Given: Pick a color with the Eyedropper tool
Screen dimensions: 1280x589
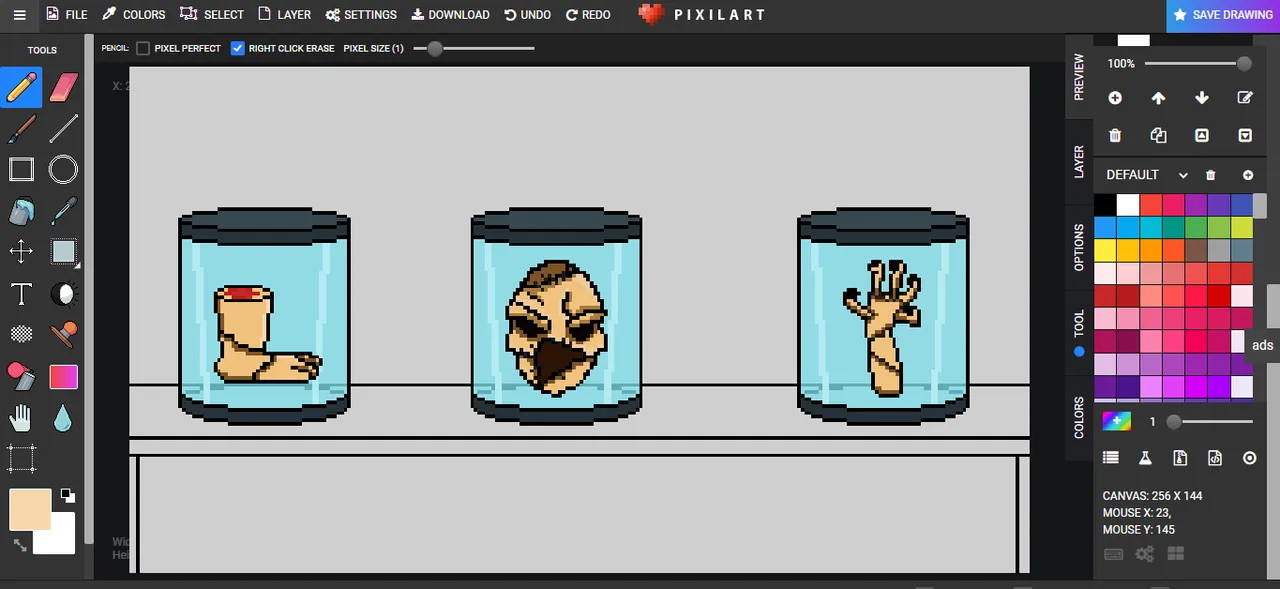Looking at the screenshot, I should [63, 211].
